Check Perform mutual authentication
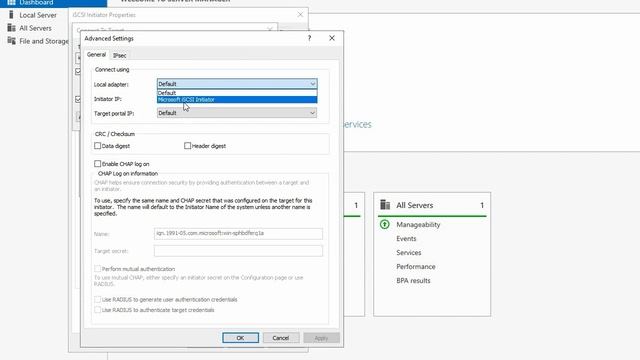 coord(98,269)
